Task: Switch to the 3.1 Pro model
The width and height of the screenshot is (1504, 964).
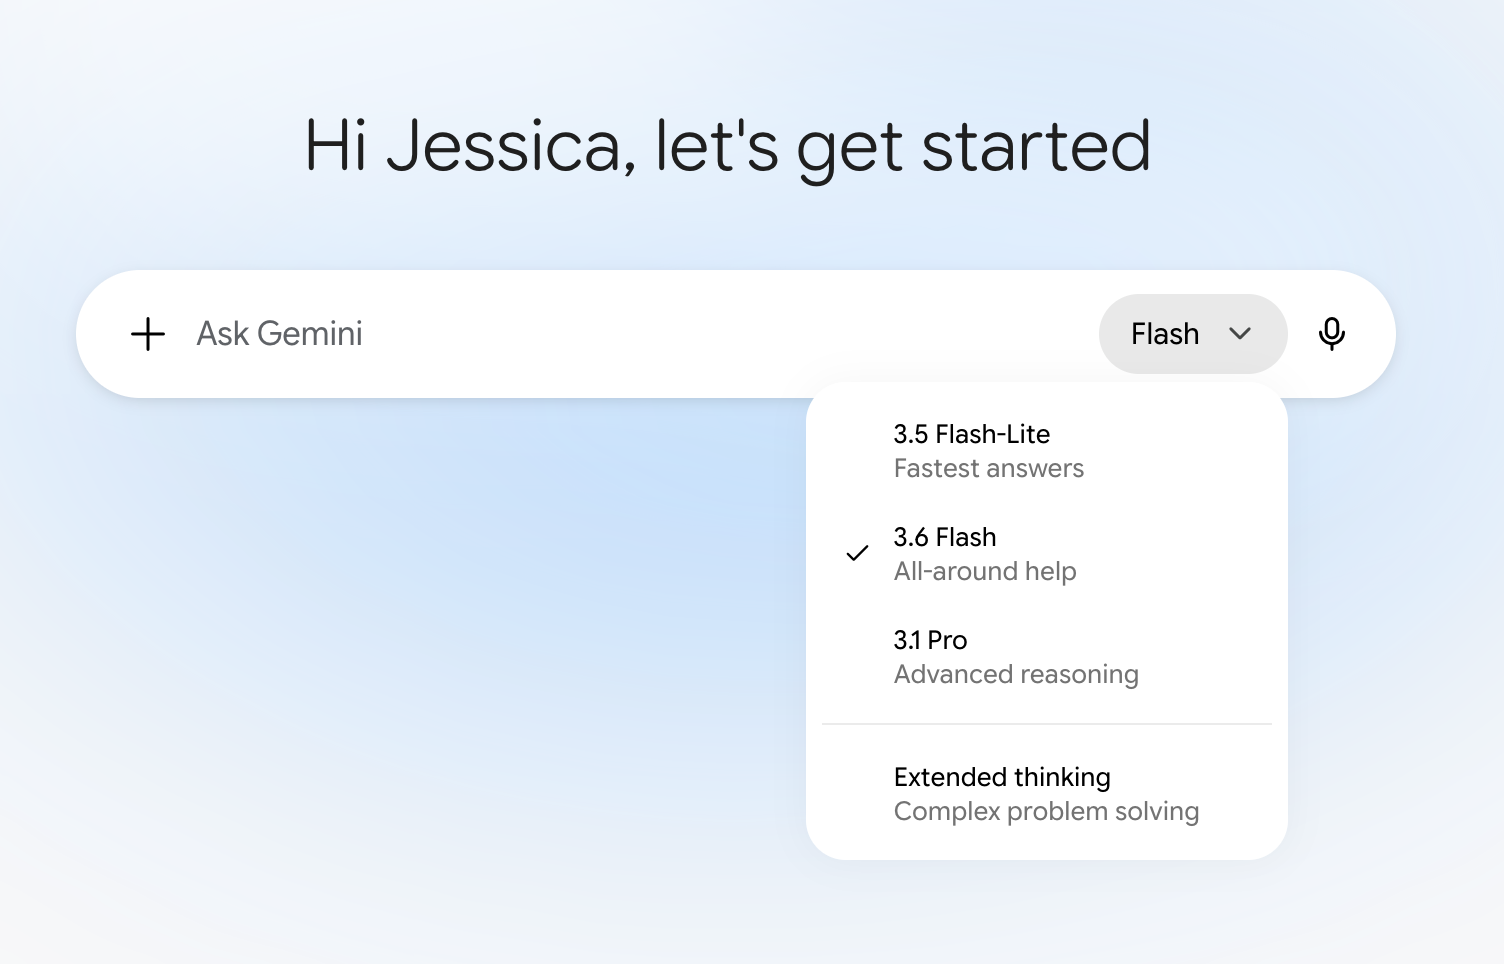Action: point(1046,657)
